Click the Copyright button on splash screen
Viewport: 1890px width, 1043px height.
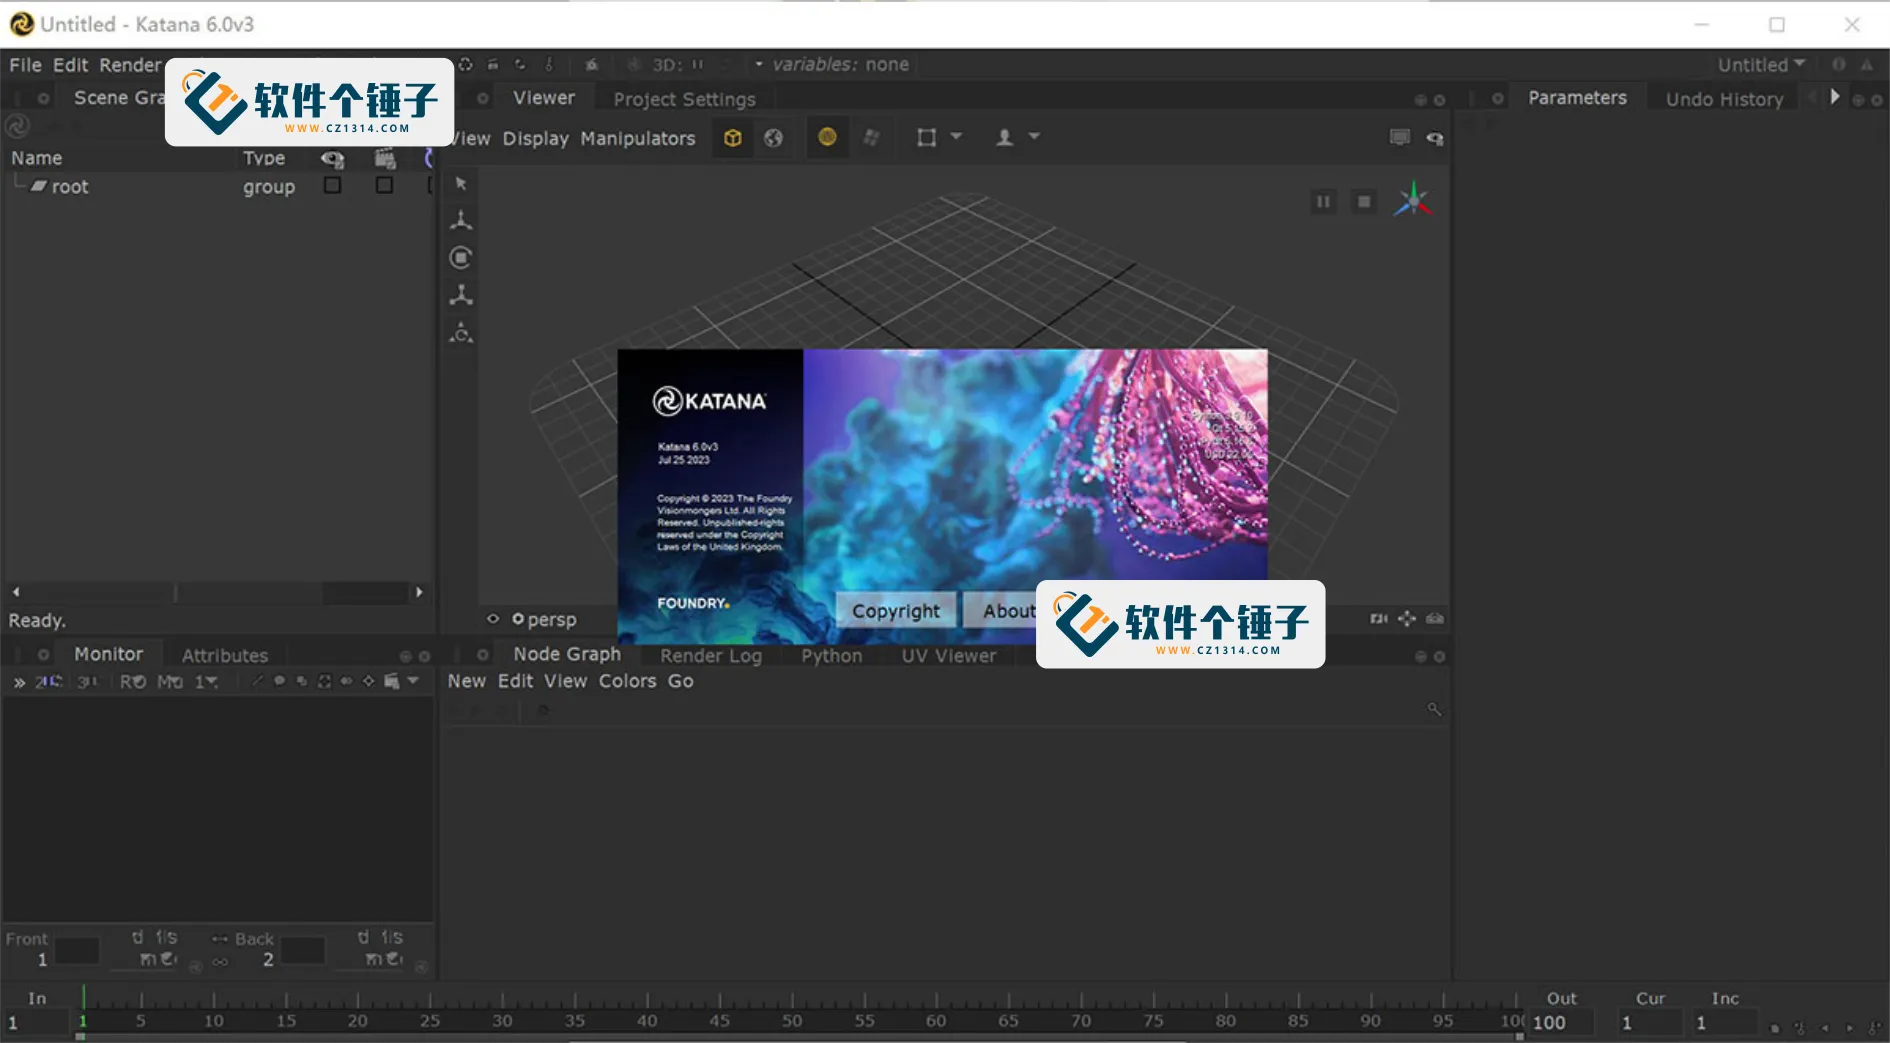[x=896, y=610]
